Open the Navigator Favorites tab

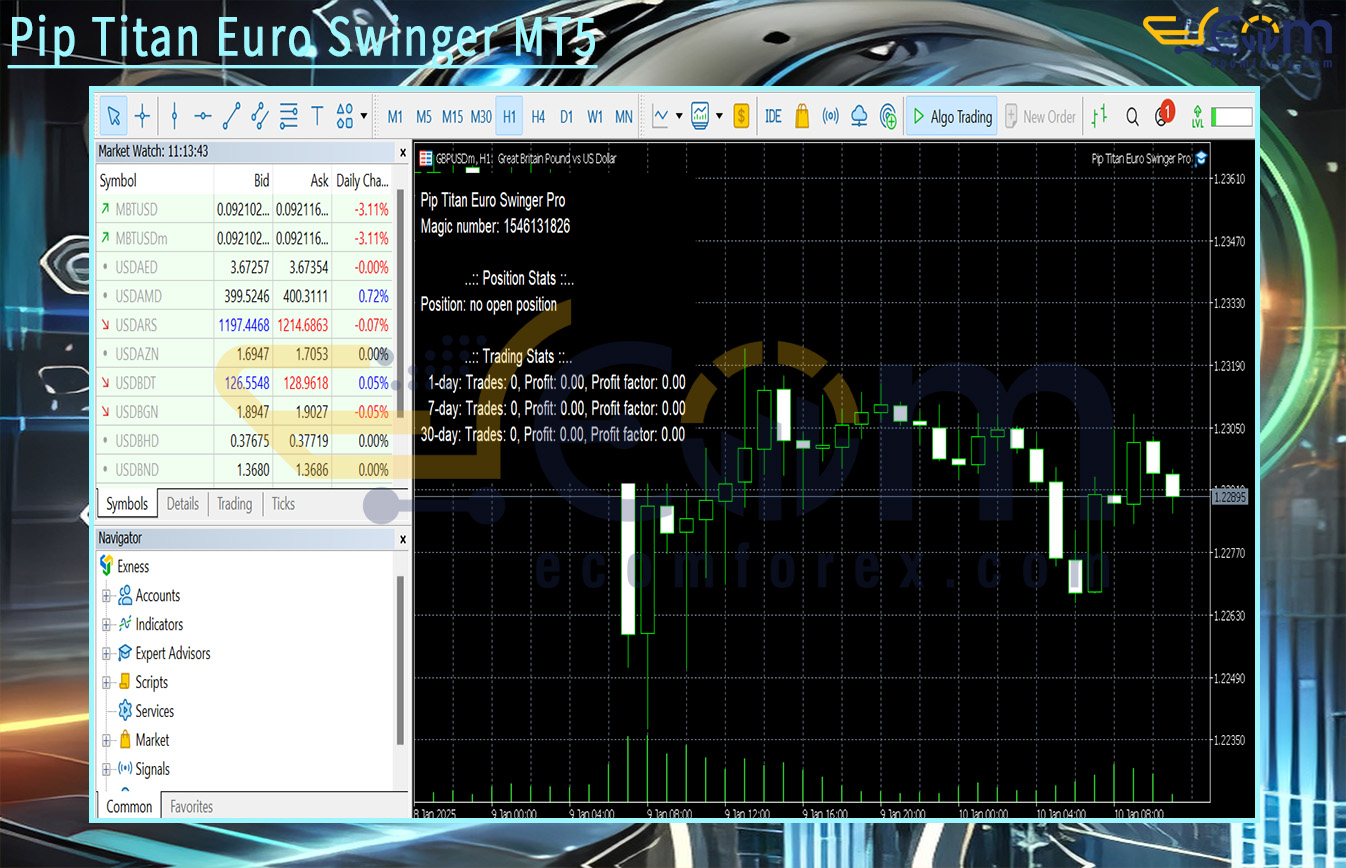click(191, 807)
